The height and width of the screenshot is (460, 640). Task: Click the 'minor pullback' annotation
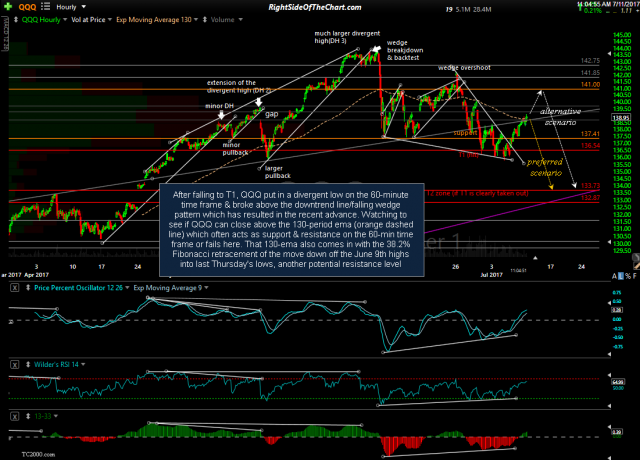click(x=235, y=149)
